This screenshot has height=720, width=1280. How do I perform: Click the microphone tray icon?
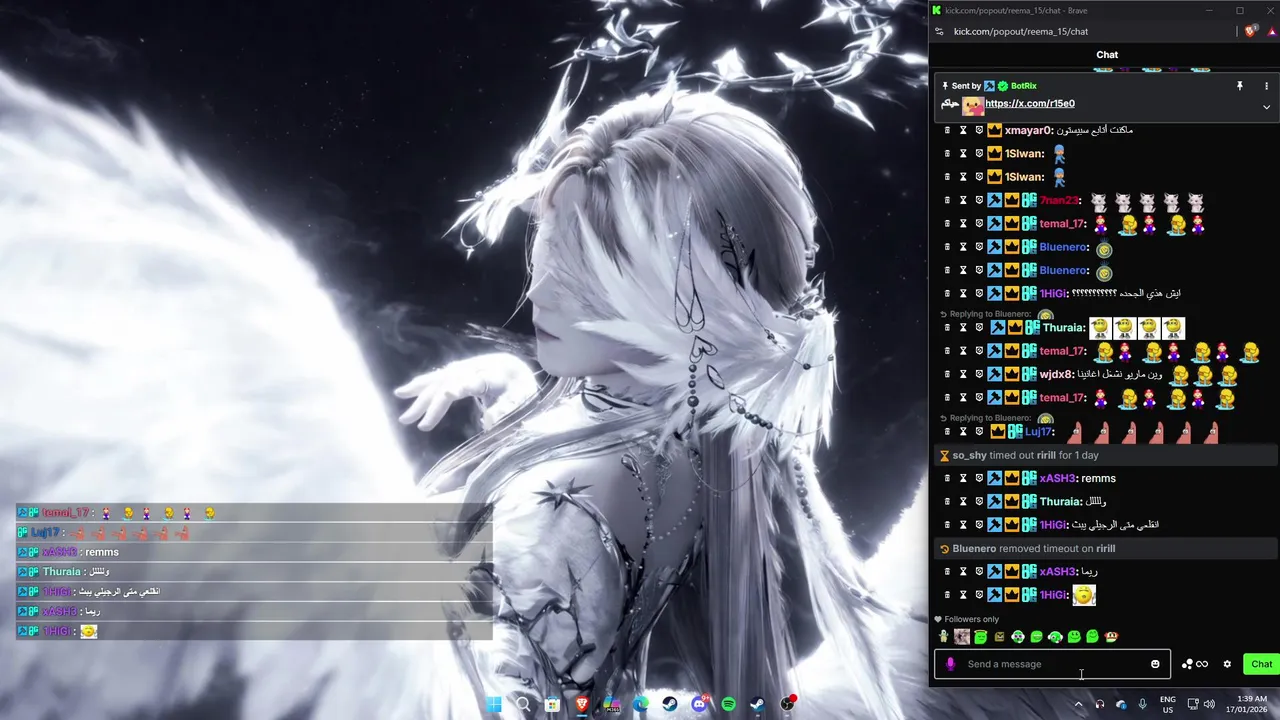1142,704
